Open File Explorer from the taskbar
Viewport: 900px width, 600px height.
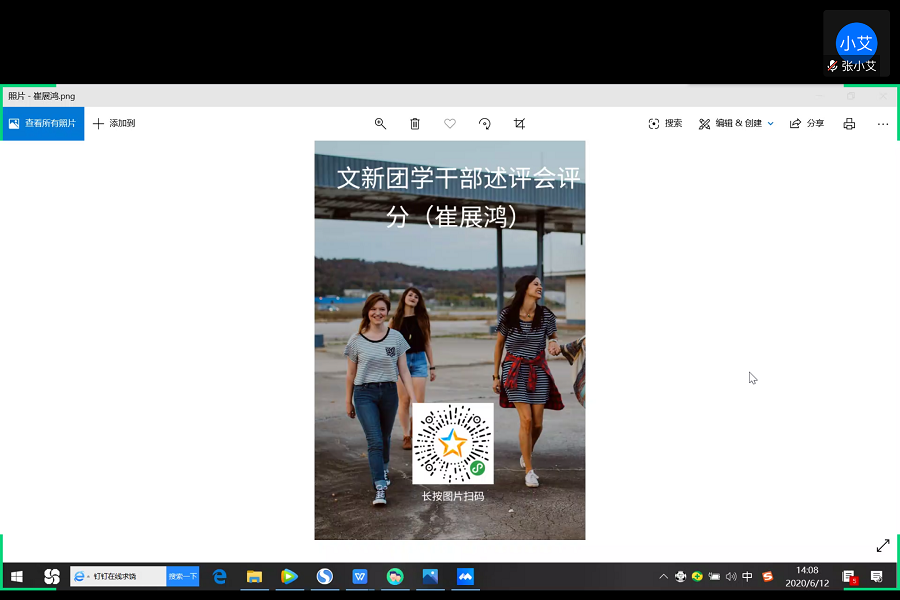[x=254, y=577]
